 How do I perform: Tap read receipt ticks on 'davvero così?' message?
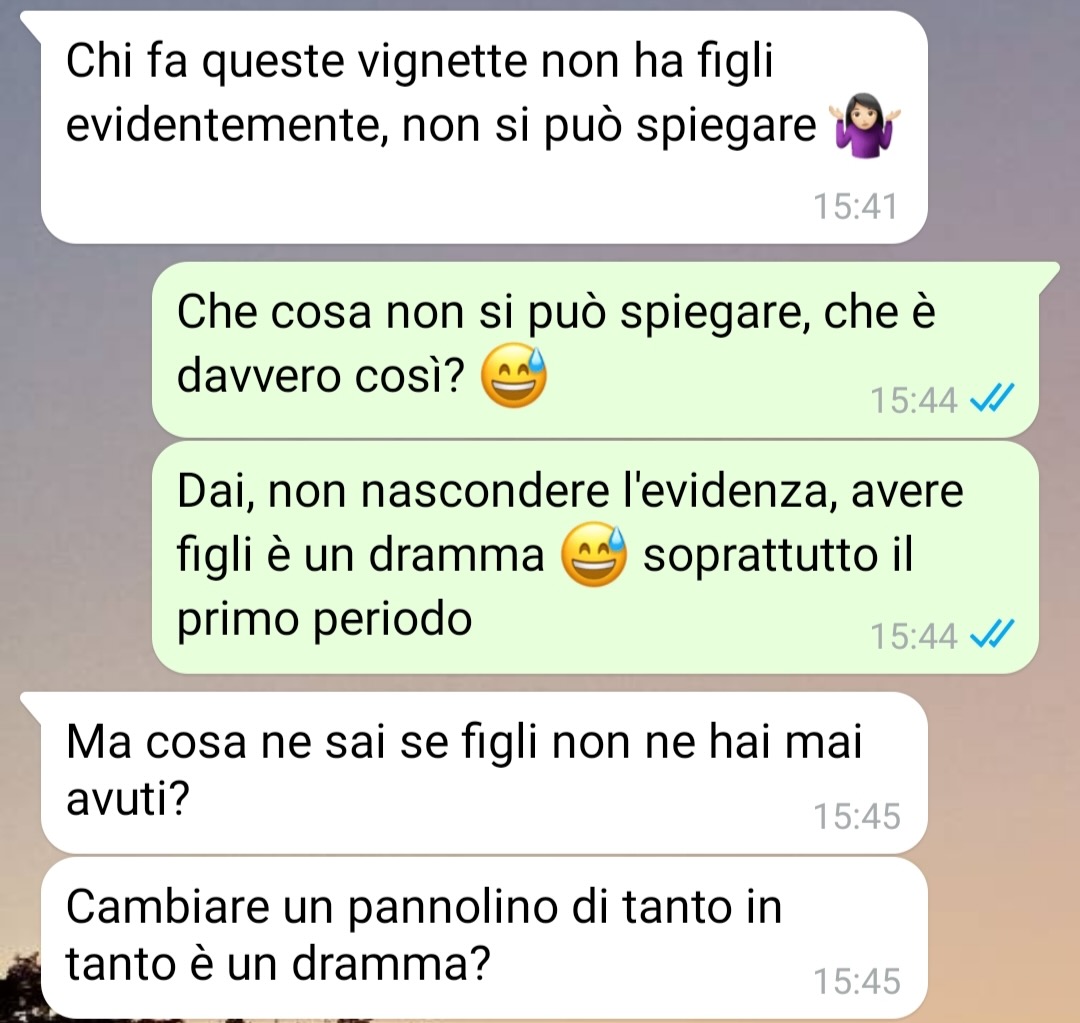point(992,398)
